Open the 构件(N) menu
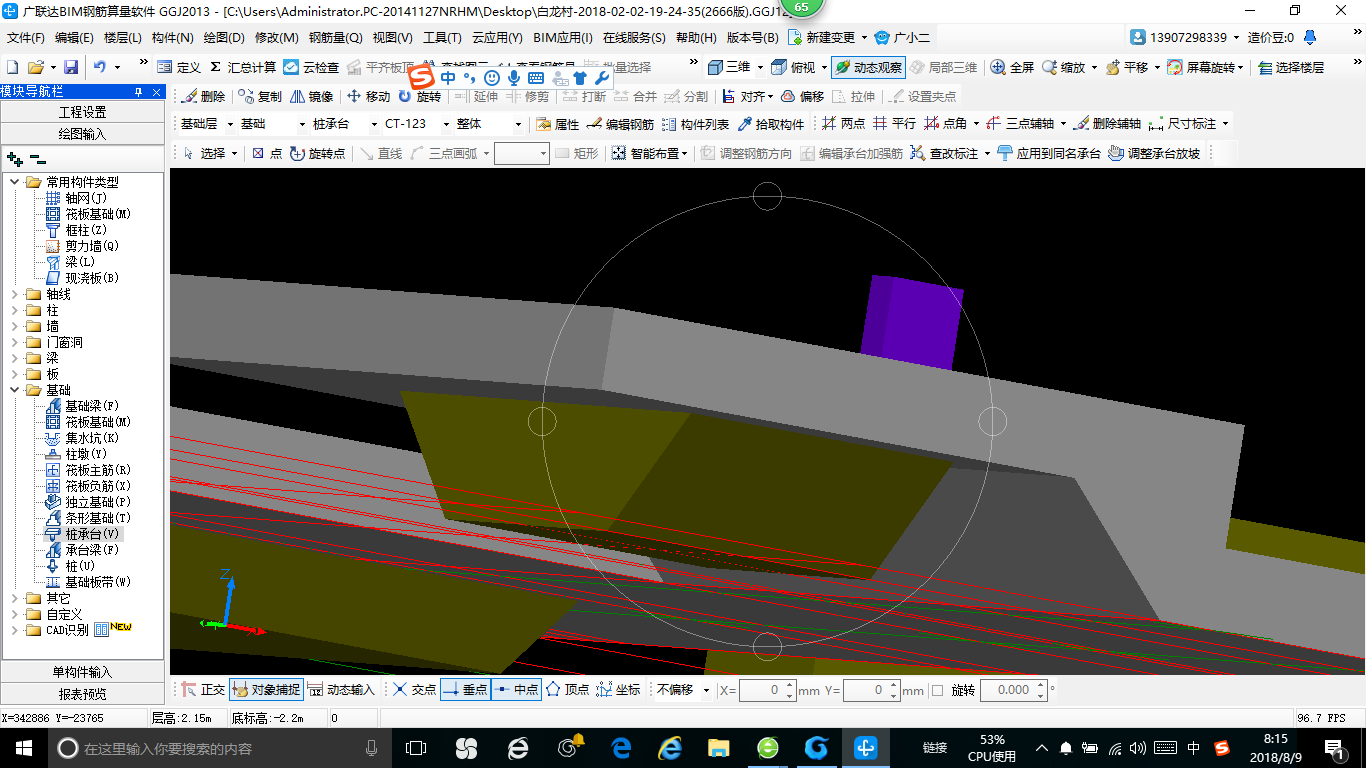Screen dimensions: 1366x768 coord(172,38)
